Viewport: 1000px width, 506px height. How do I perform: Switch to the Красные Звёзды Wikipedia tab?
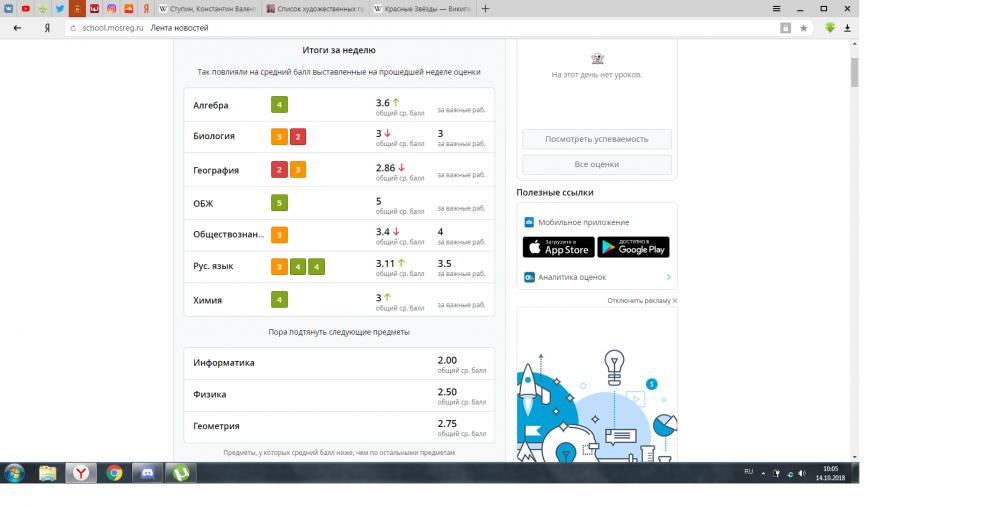pos(421,8)
